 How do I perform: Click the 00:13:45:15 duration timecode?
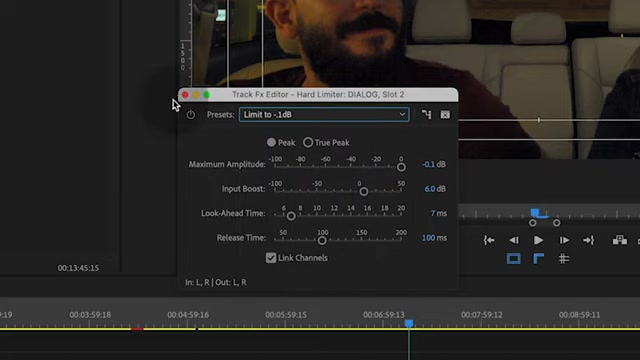[x=78, y=268]
